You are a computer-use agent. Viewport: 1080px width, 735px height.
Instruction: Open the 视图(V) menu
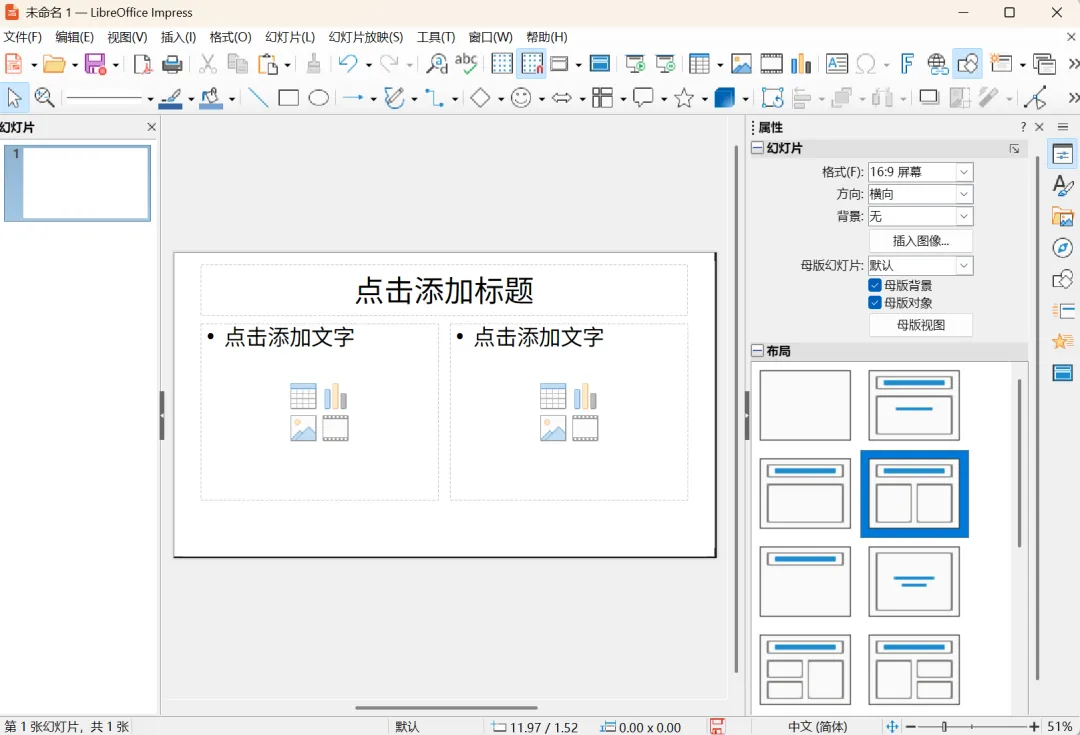coord(127,37)
